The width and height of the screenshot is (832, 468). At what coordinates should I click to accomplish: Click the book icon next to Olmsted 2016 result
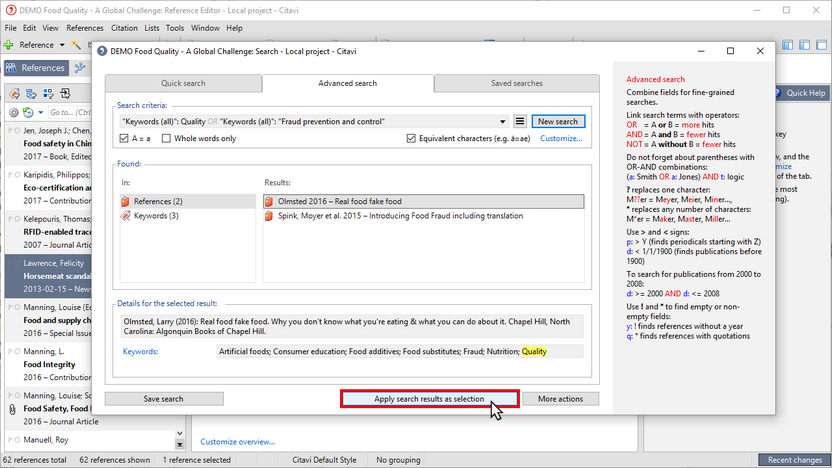(x=269, y=202)
